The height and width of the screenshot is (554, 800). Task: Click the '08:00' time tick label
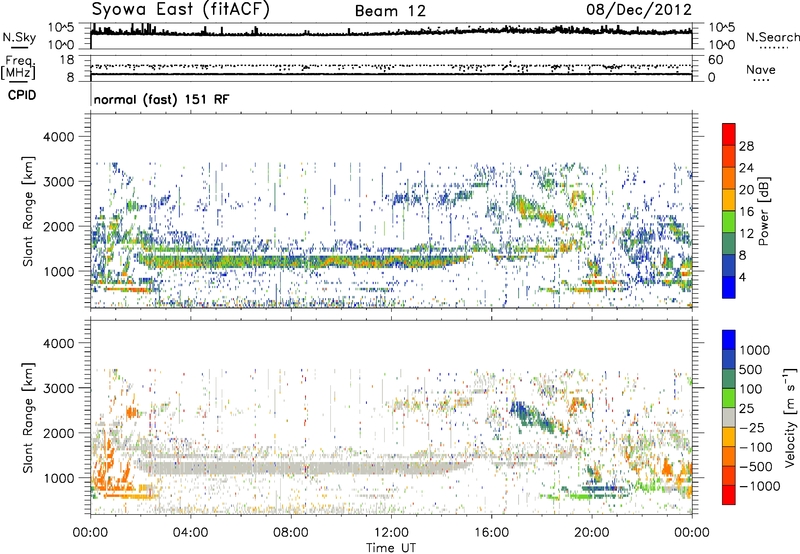(290, 533)
